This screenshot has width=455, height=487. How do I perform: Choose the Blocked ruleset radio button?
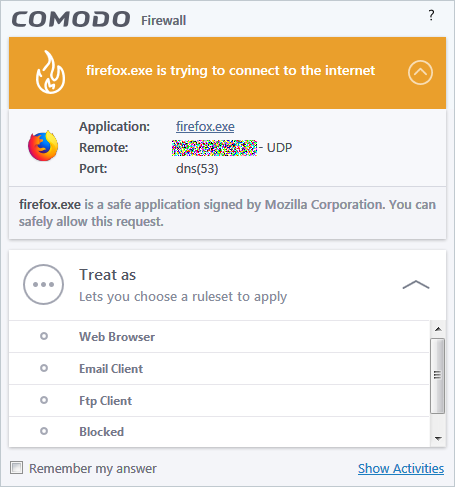(44, 431)
